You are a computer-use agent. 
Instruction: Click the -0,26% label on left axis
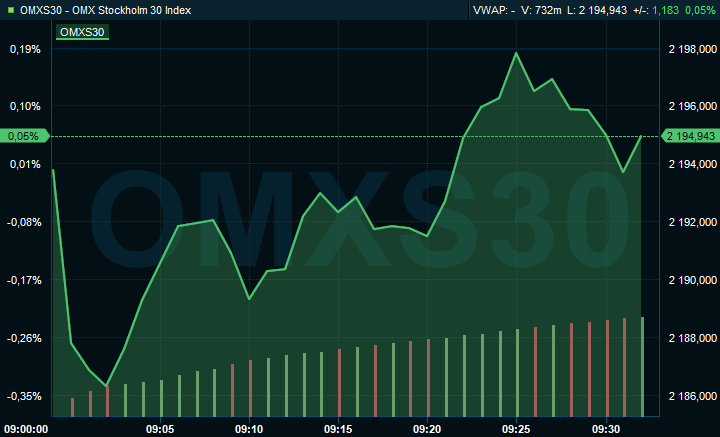tap(24, 338)
